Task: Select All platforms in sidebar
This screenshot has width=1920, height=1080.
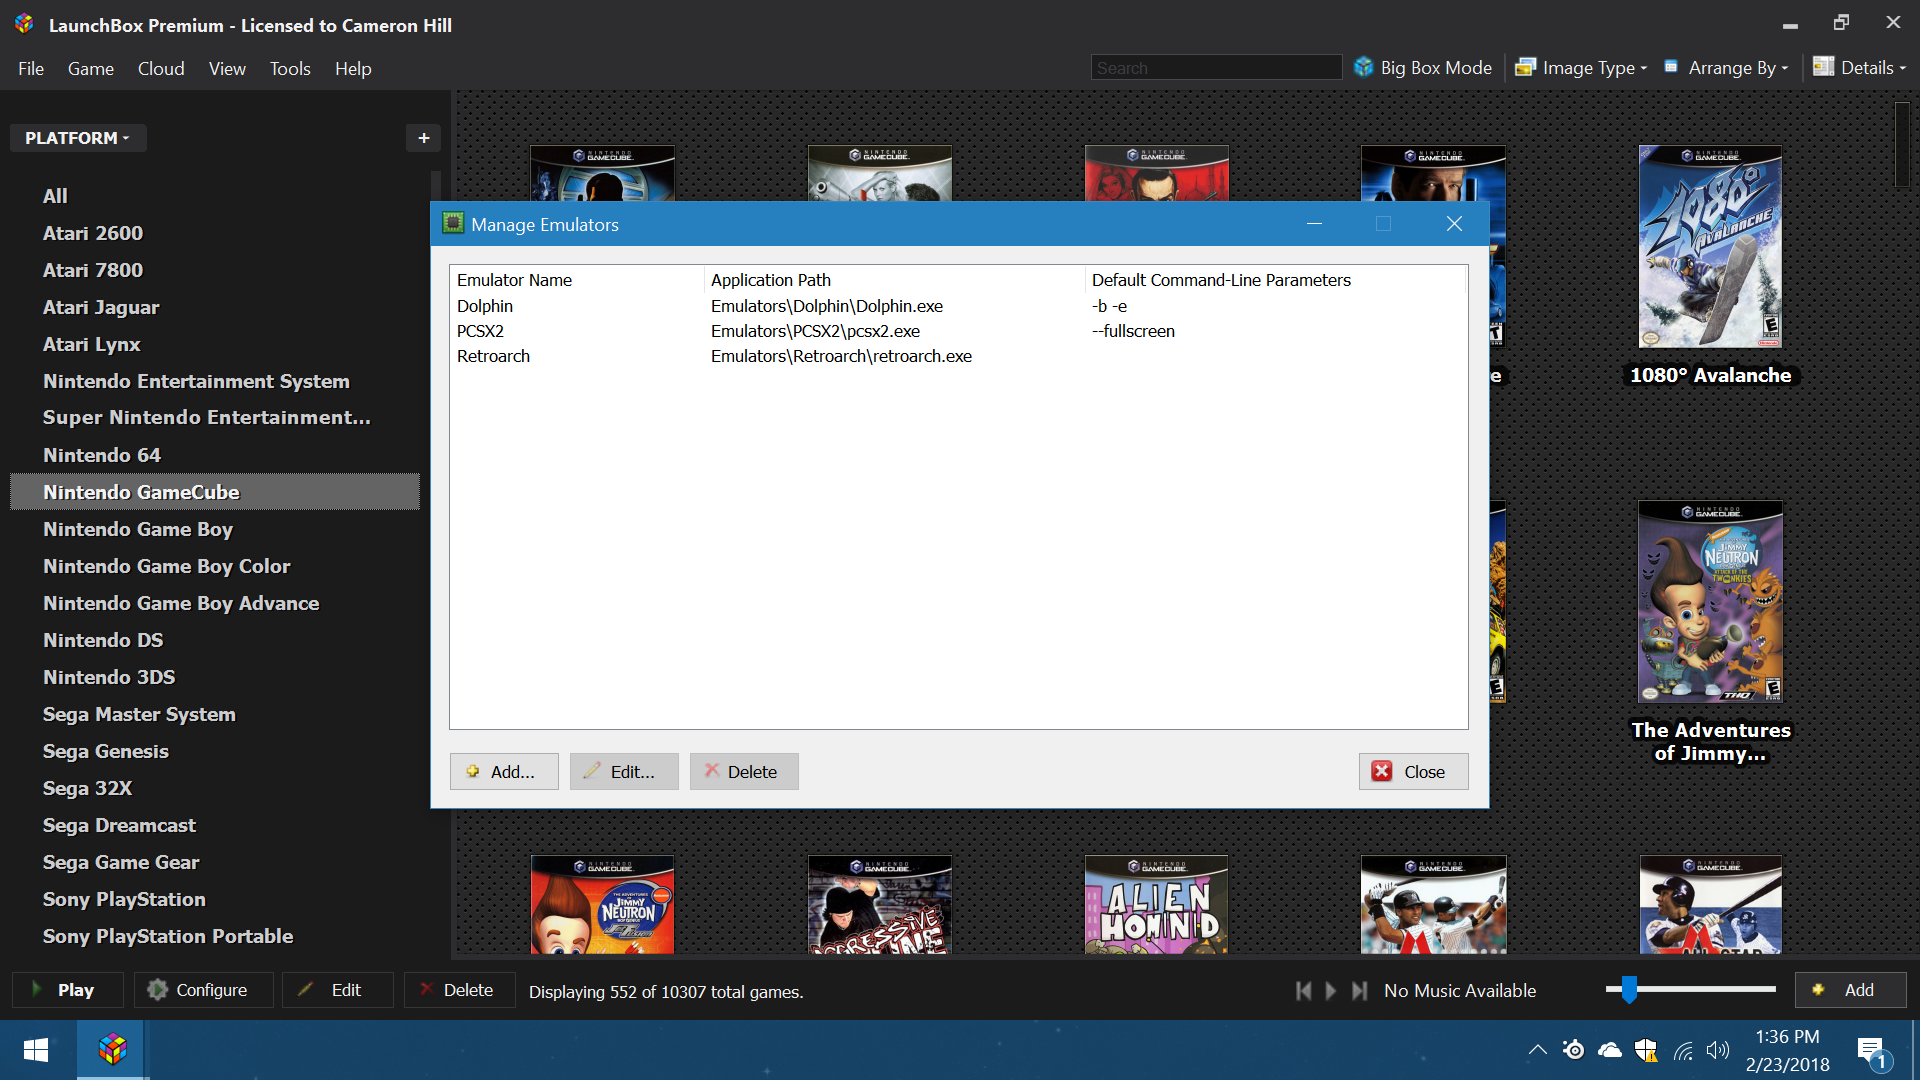Action: point(215,196)
